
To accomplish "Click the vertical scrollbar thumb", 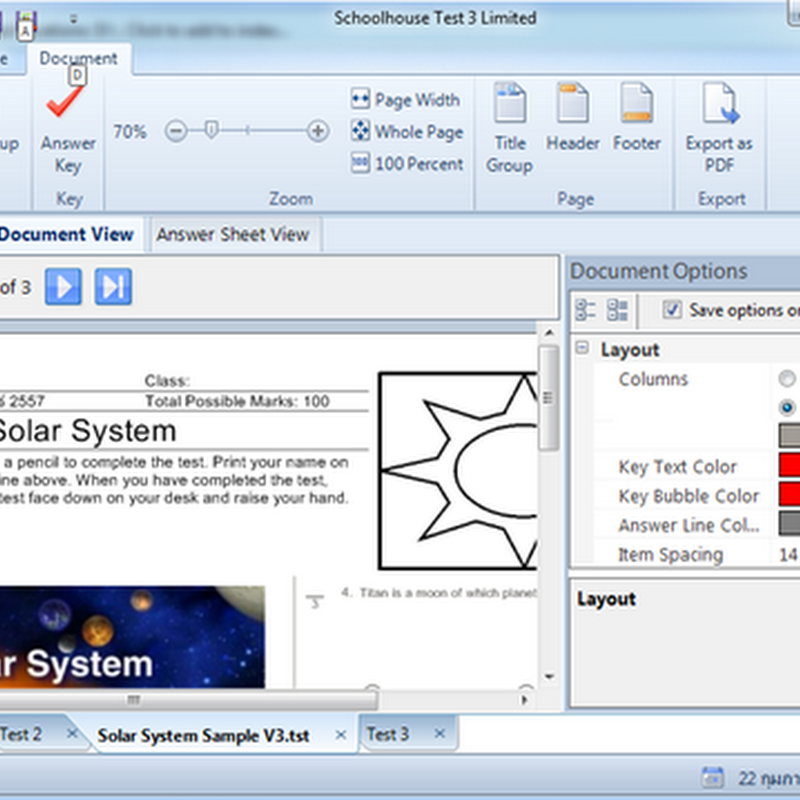I will (x=548, y=398).
